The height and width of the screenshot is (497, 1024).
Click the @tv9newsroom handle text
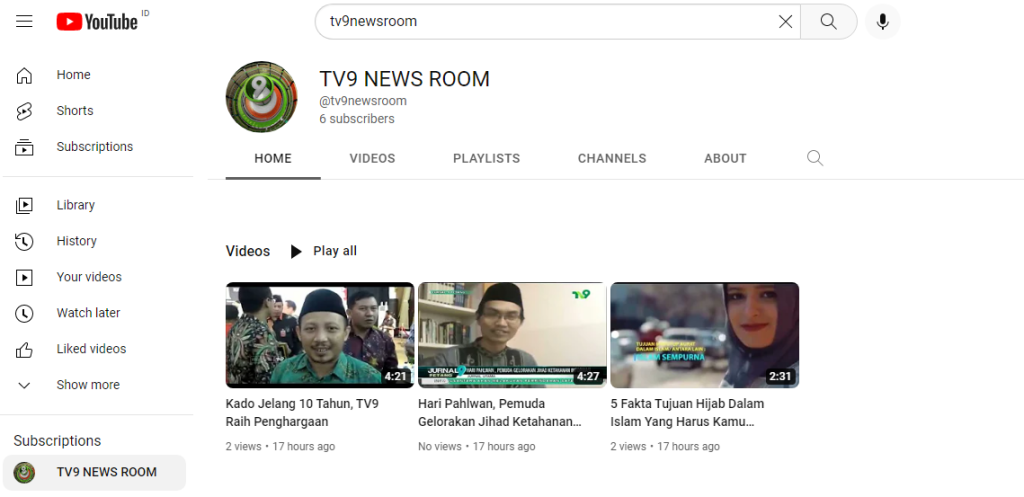click(362, 101)
